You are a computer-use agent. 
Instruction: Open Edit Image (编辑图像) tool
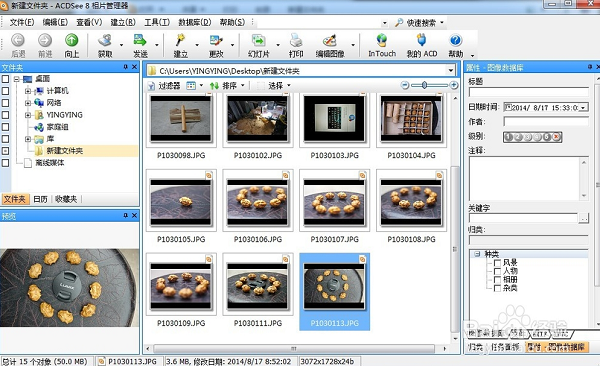pos(330,41)
